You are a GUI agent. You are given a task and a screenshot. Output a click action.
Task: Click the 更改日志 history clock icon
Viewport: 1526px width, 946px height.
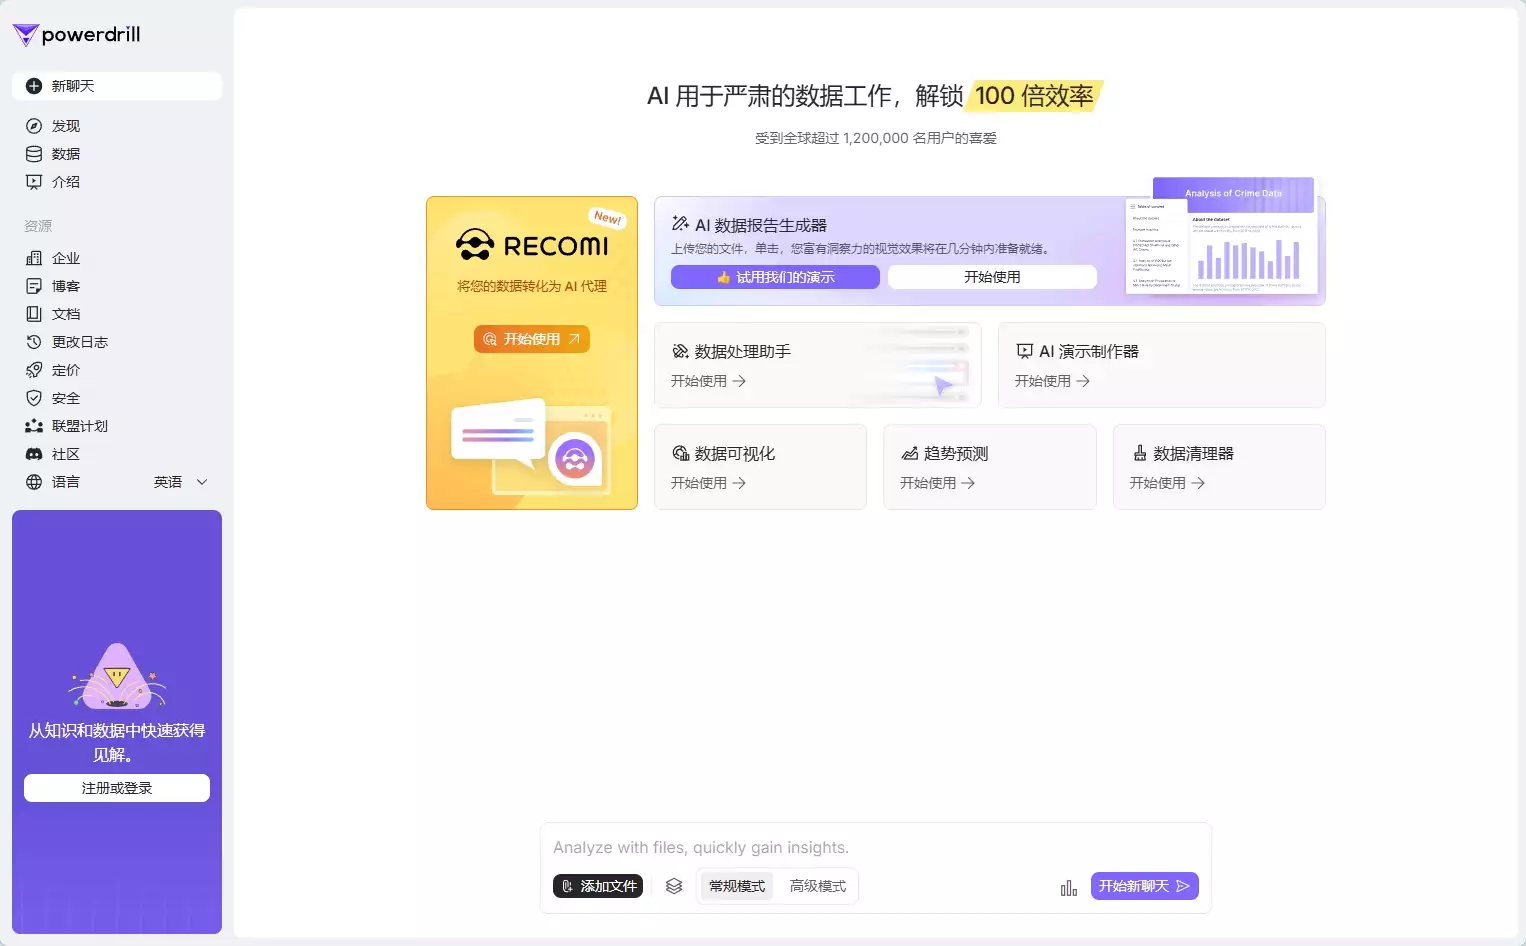pyautogui.click(x=34, y=342)
